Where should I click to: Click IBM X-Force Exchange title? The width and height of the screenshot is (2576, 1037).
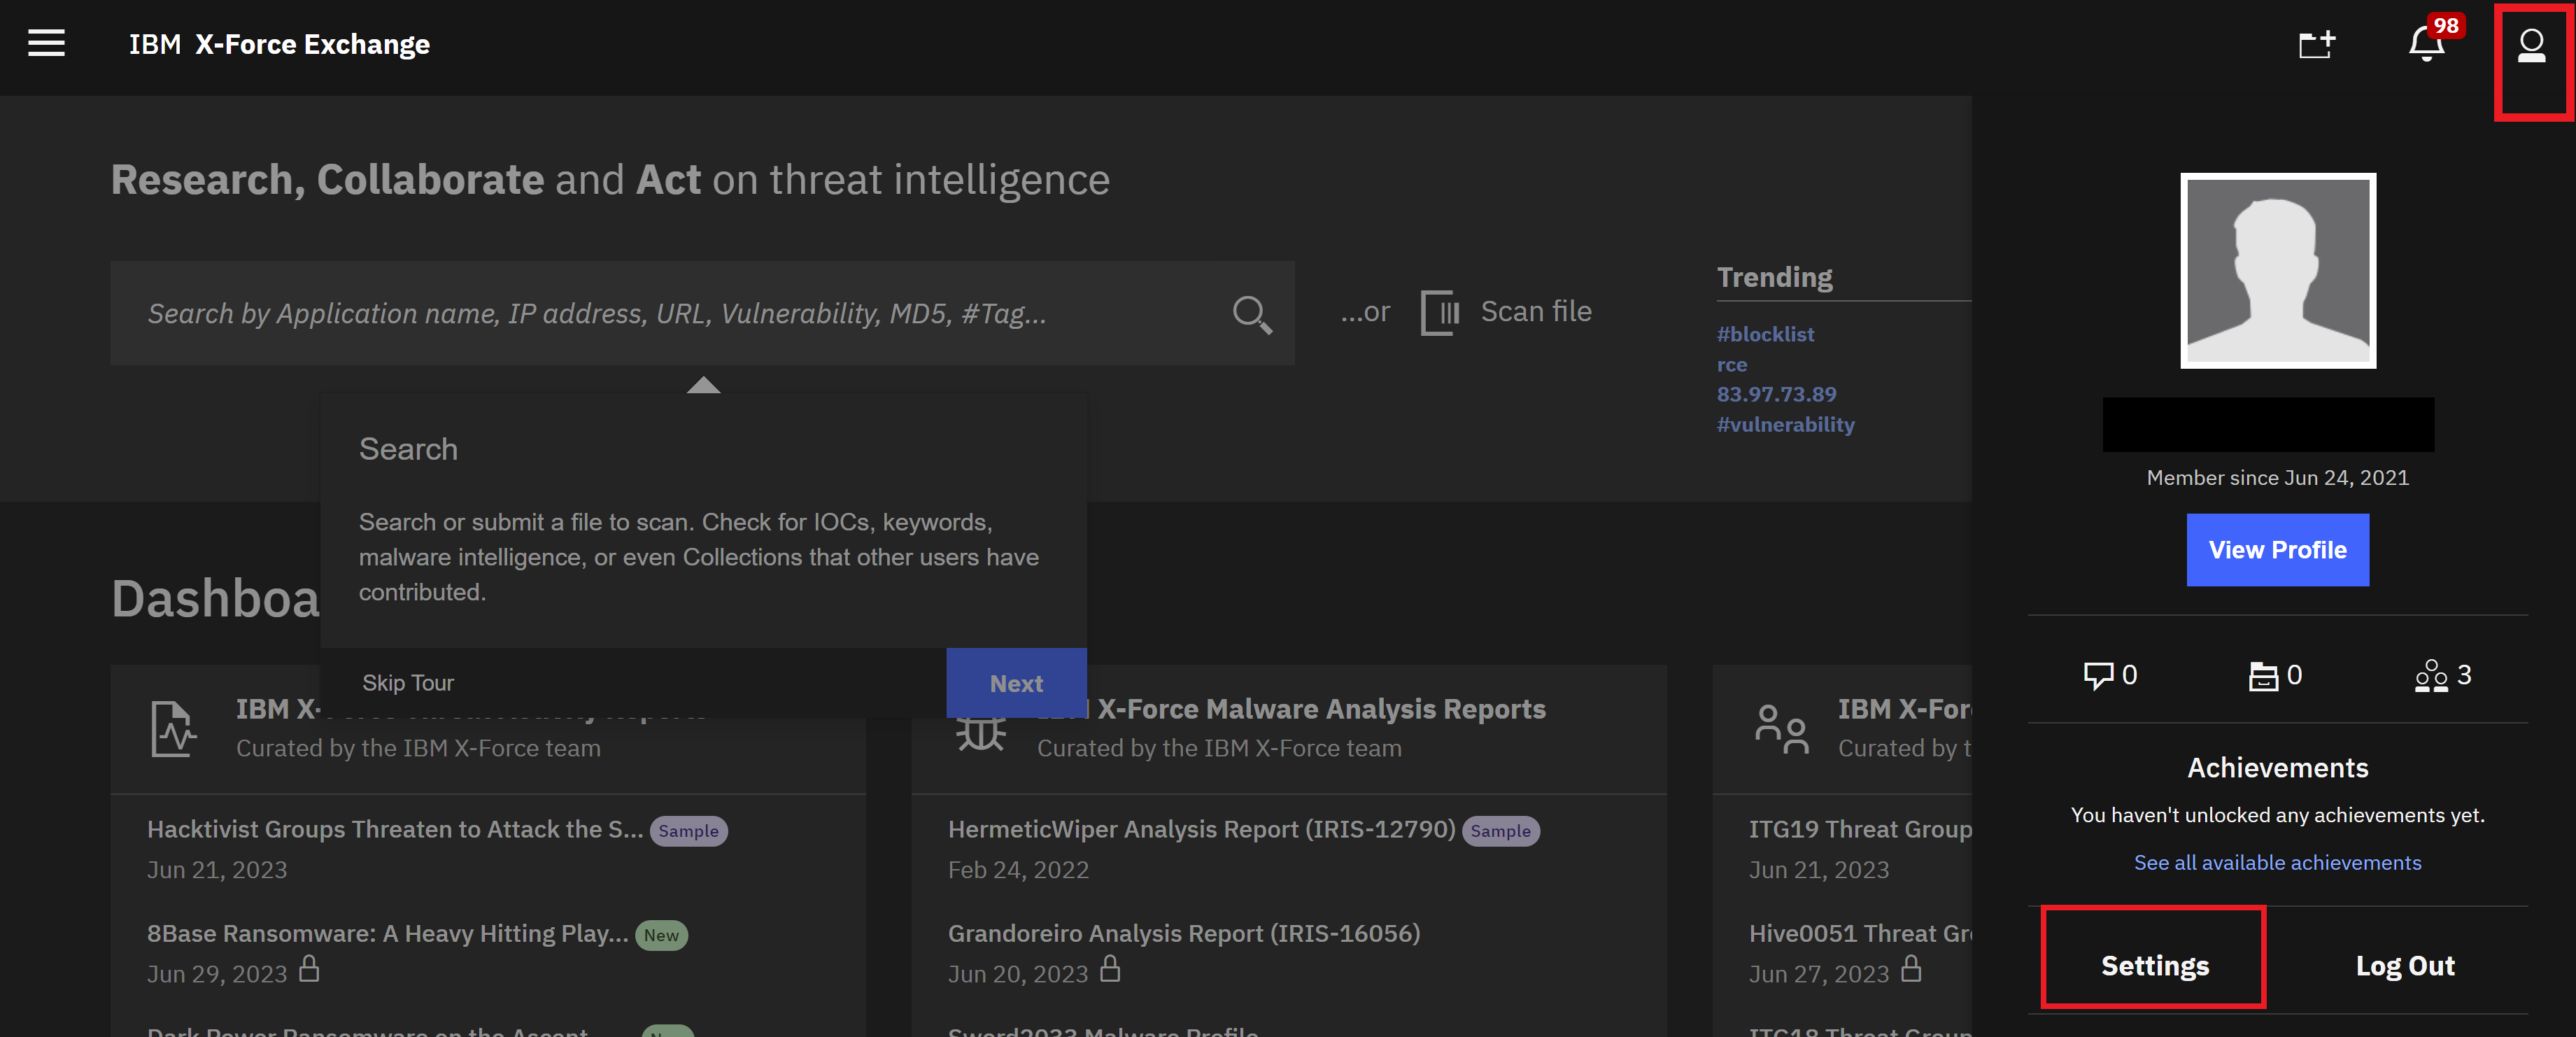point(279,44)
